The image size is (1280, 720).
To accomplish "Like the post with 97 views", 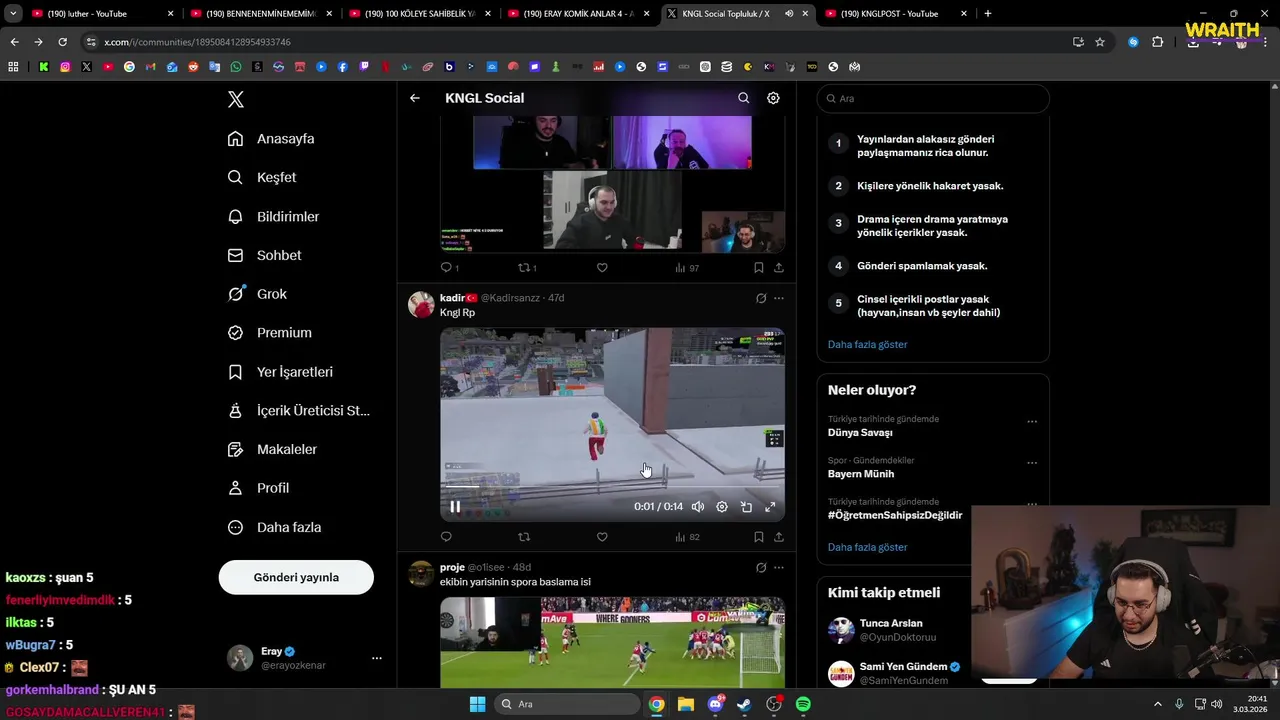I will (x=602, y=268).
